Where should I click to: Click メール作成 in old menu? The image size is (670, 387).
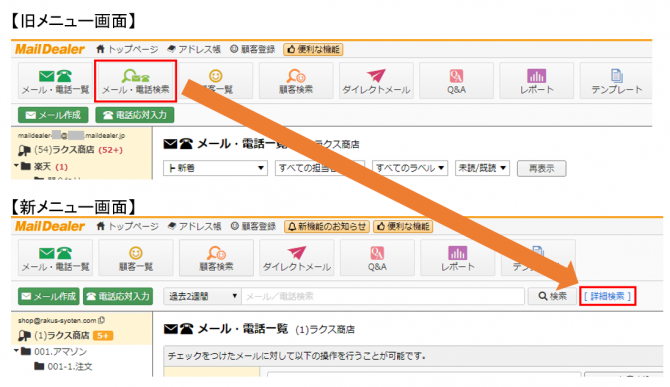[53, 115]
